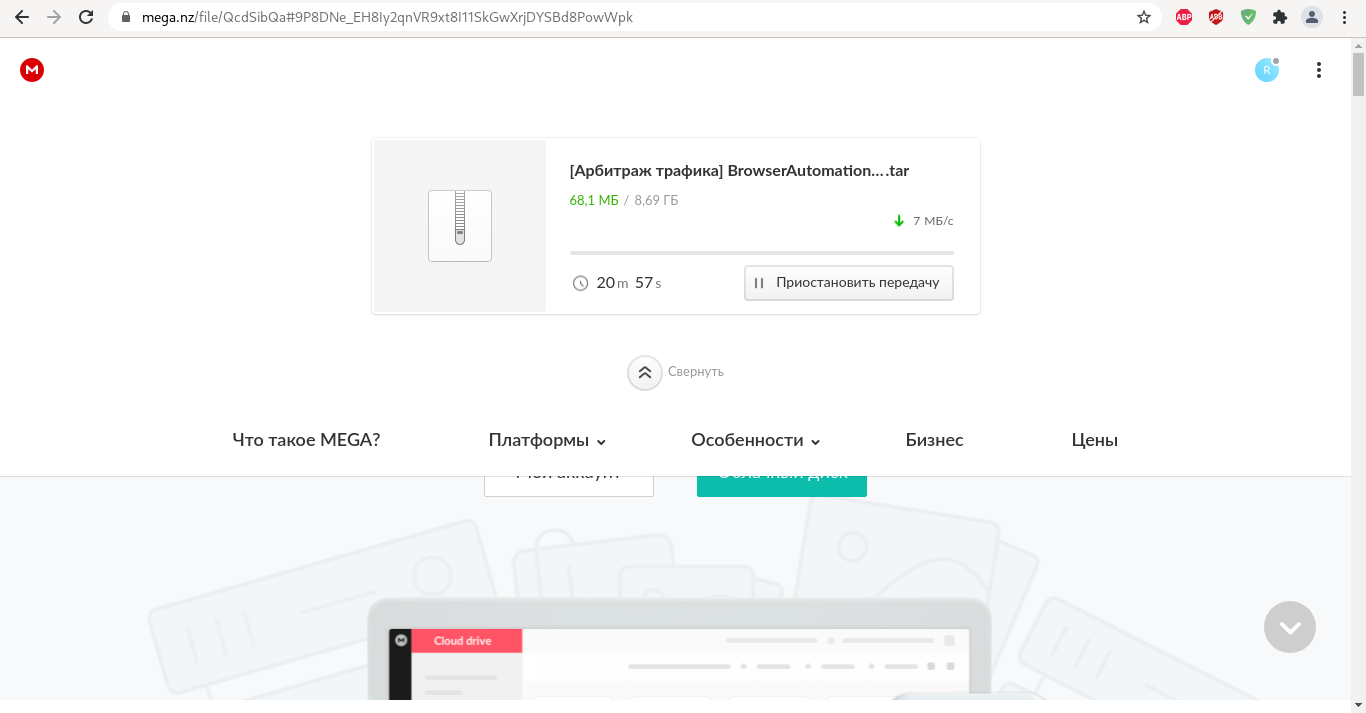Image resolution: width=1366 pixels, height=713 pixels.
Task: Click the red MEGA logo icon
Action: (x=32, y=70)
